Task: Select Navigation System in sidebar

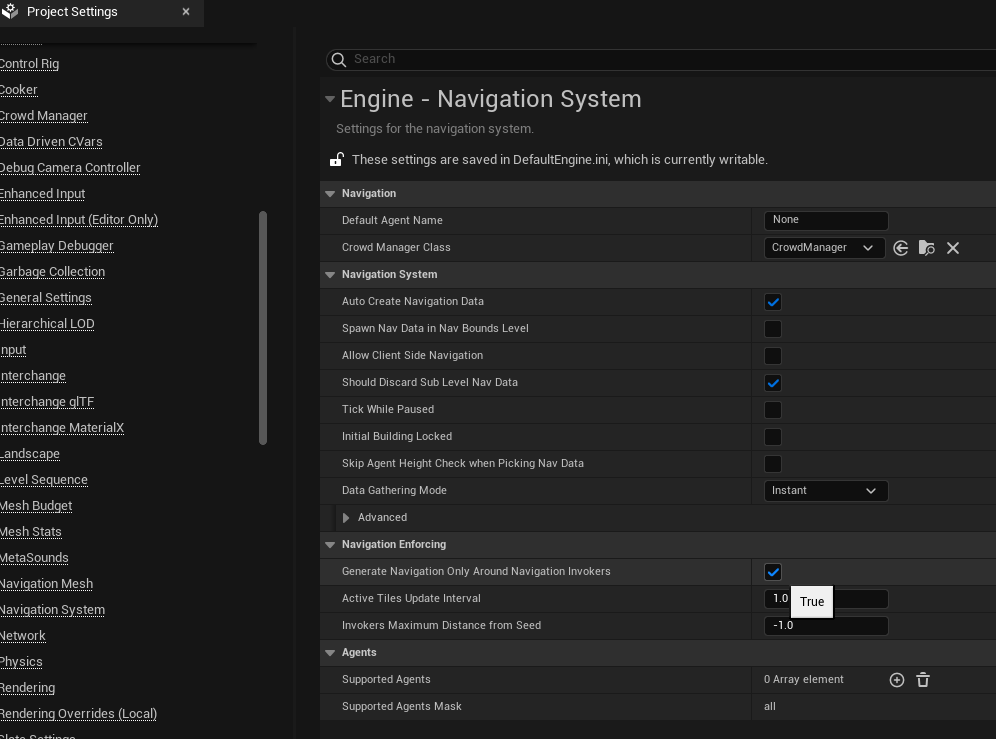Action: coord(52,611)
